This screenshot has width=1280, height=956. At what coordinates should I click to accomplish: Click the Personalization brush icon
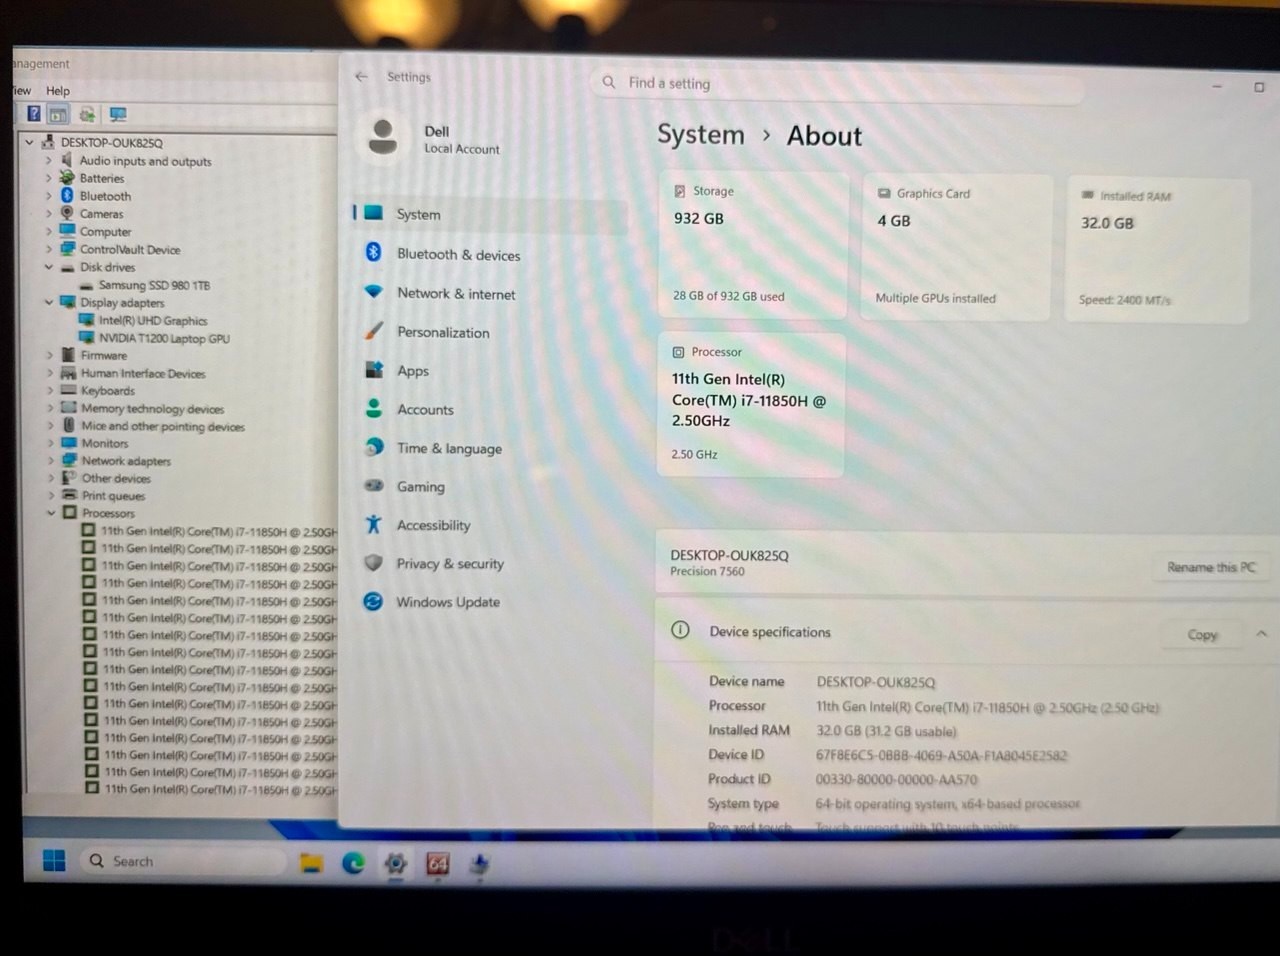[374, 330]
